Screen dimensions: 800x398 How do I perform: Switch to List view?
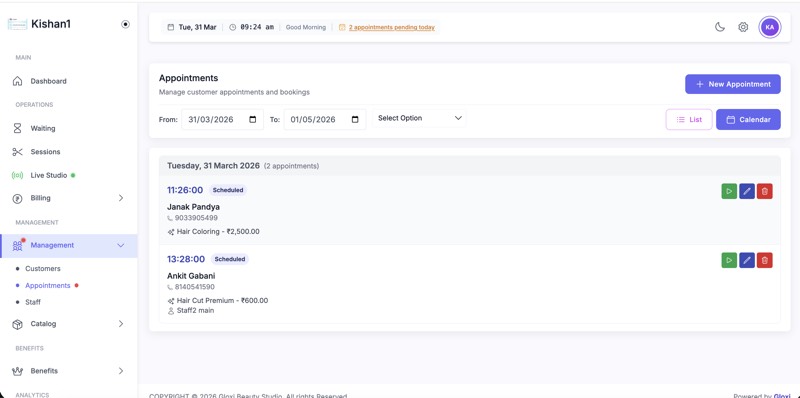pos(689,119)
